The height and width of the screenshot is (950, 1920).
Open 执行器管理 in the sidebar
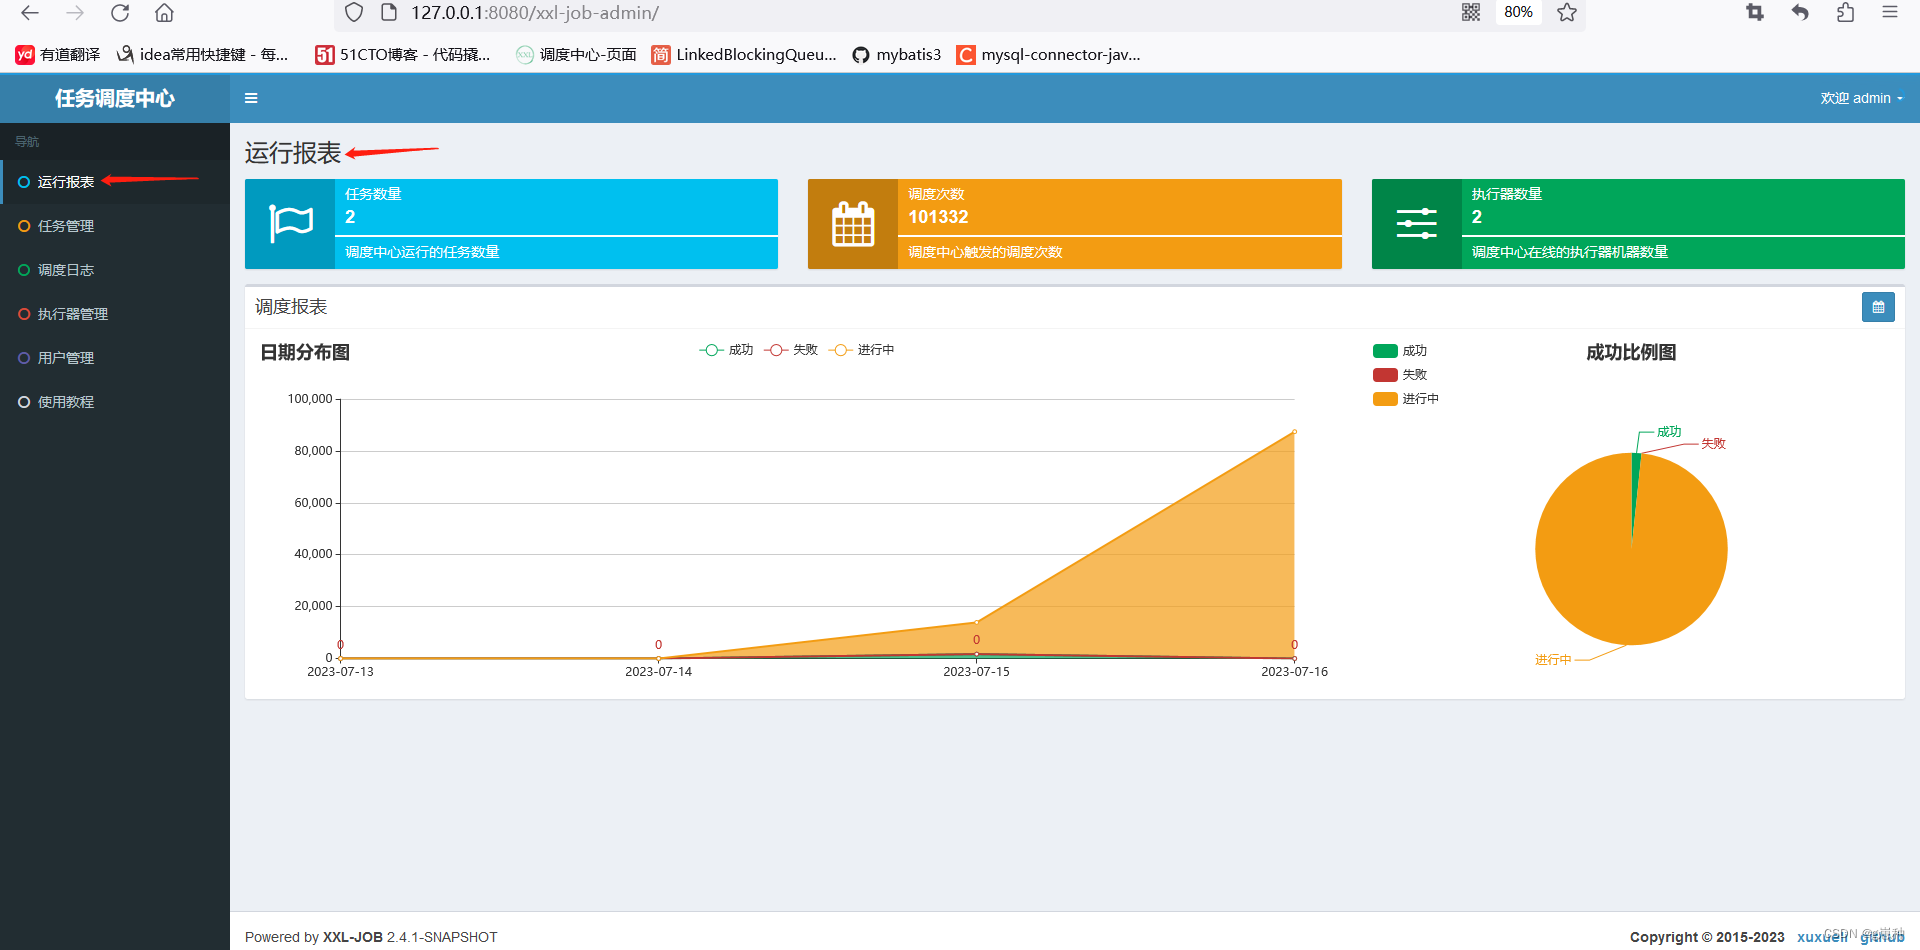115,314
